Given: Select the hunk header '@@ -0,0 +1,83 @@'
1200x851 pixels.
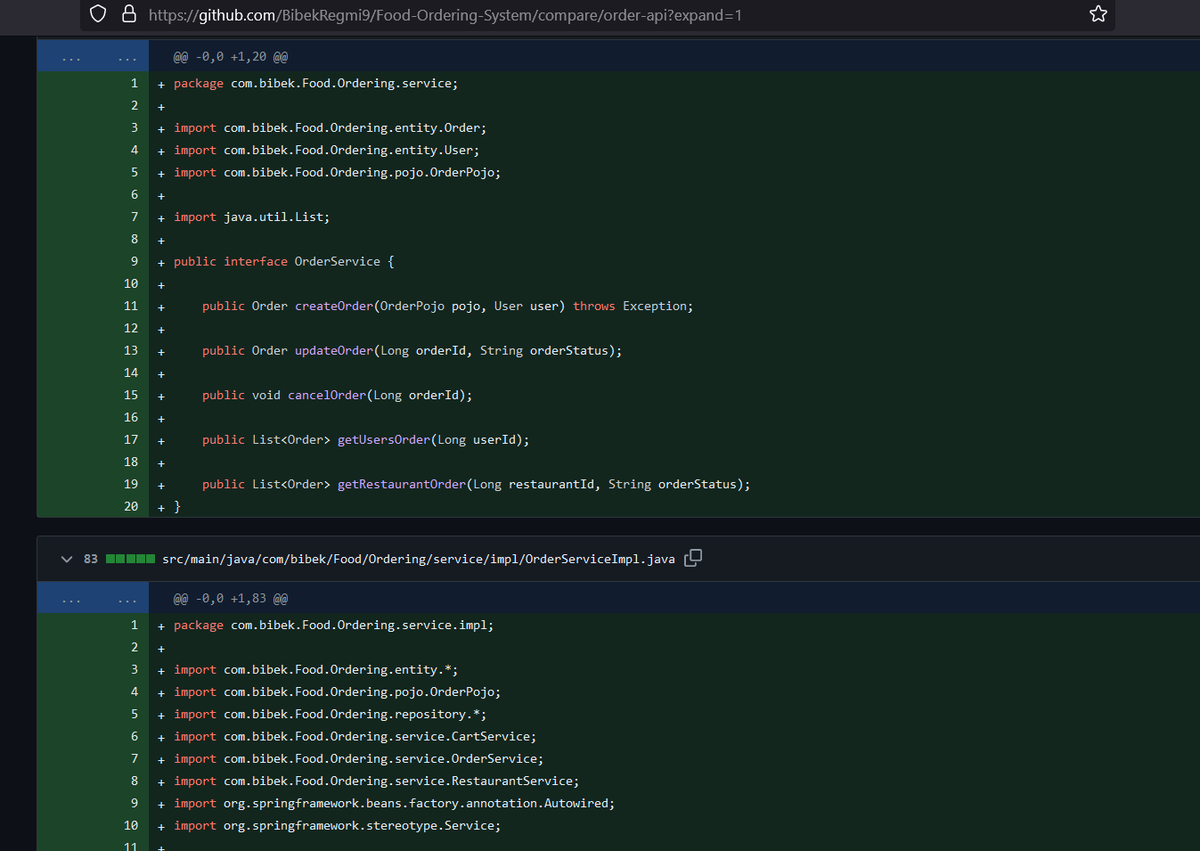Looking at the screenshot, I should coord(231,599).
